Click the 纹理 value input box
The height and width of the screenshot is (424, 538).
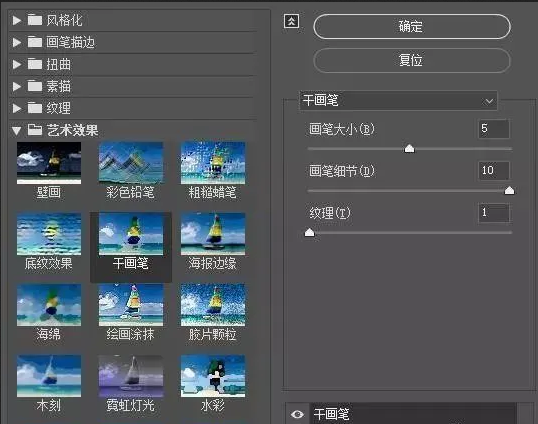coord(494,213)
